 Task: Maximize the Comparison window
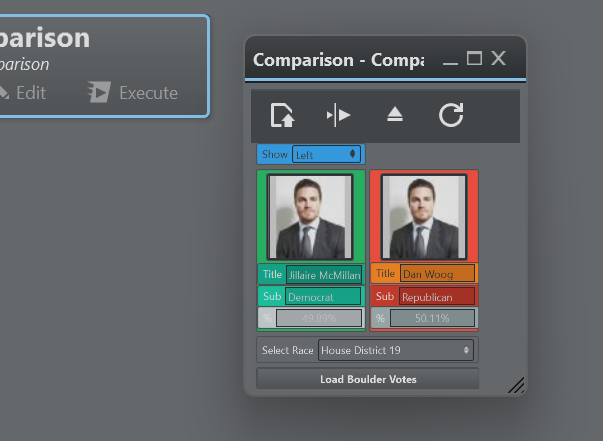pyautogui.click(x=475, y=59)
